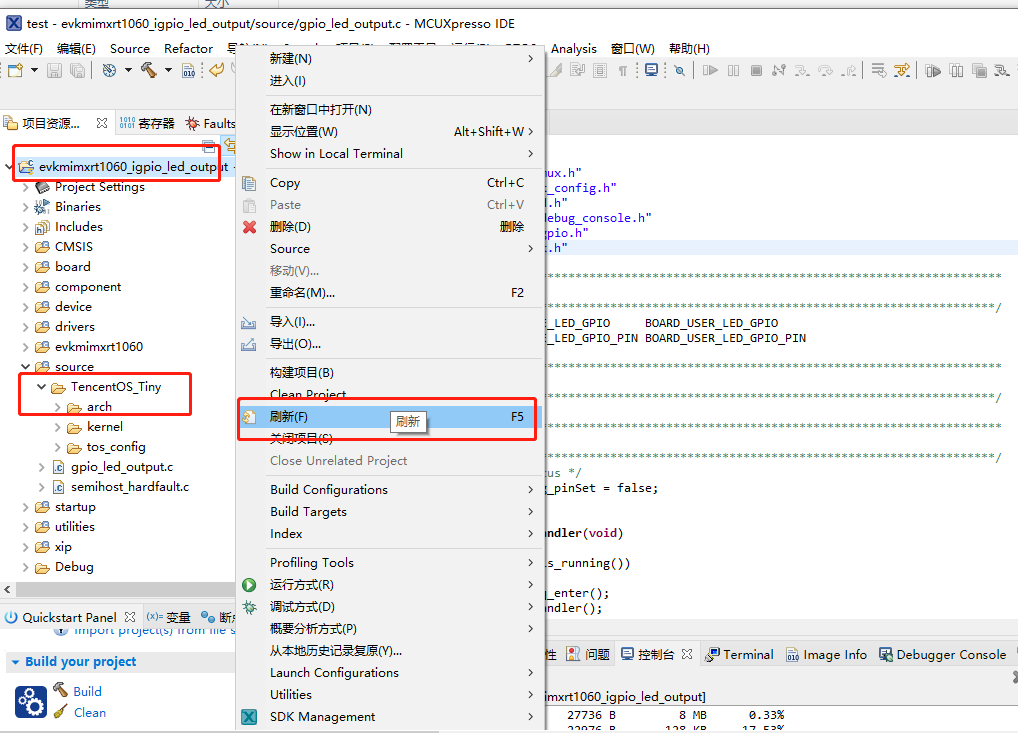Click the skip all breakpoints icon
1018x733 pixels.
pos(679,70)
